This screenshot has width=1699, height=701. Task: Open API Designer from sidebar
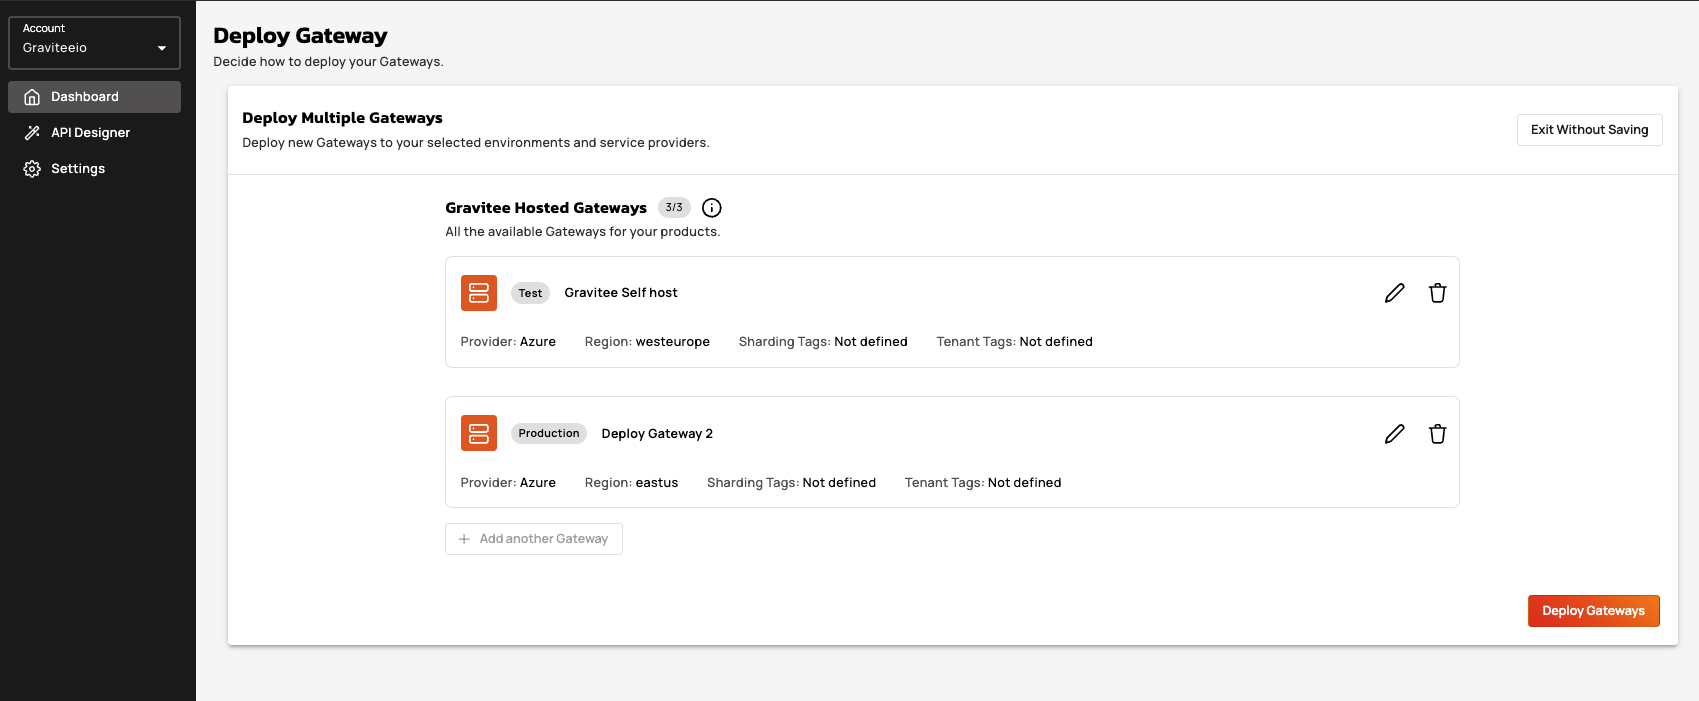tap(90, 133)
